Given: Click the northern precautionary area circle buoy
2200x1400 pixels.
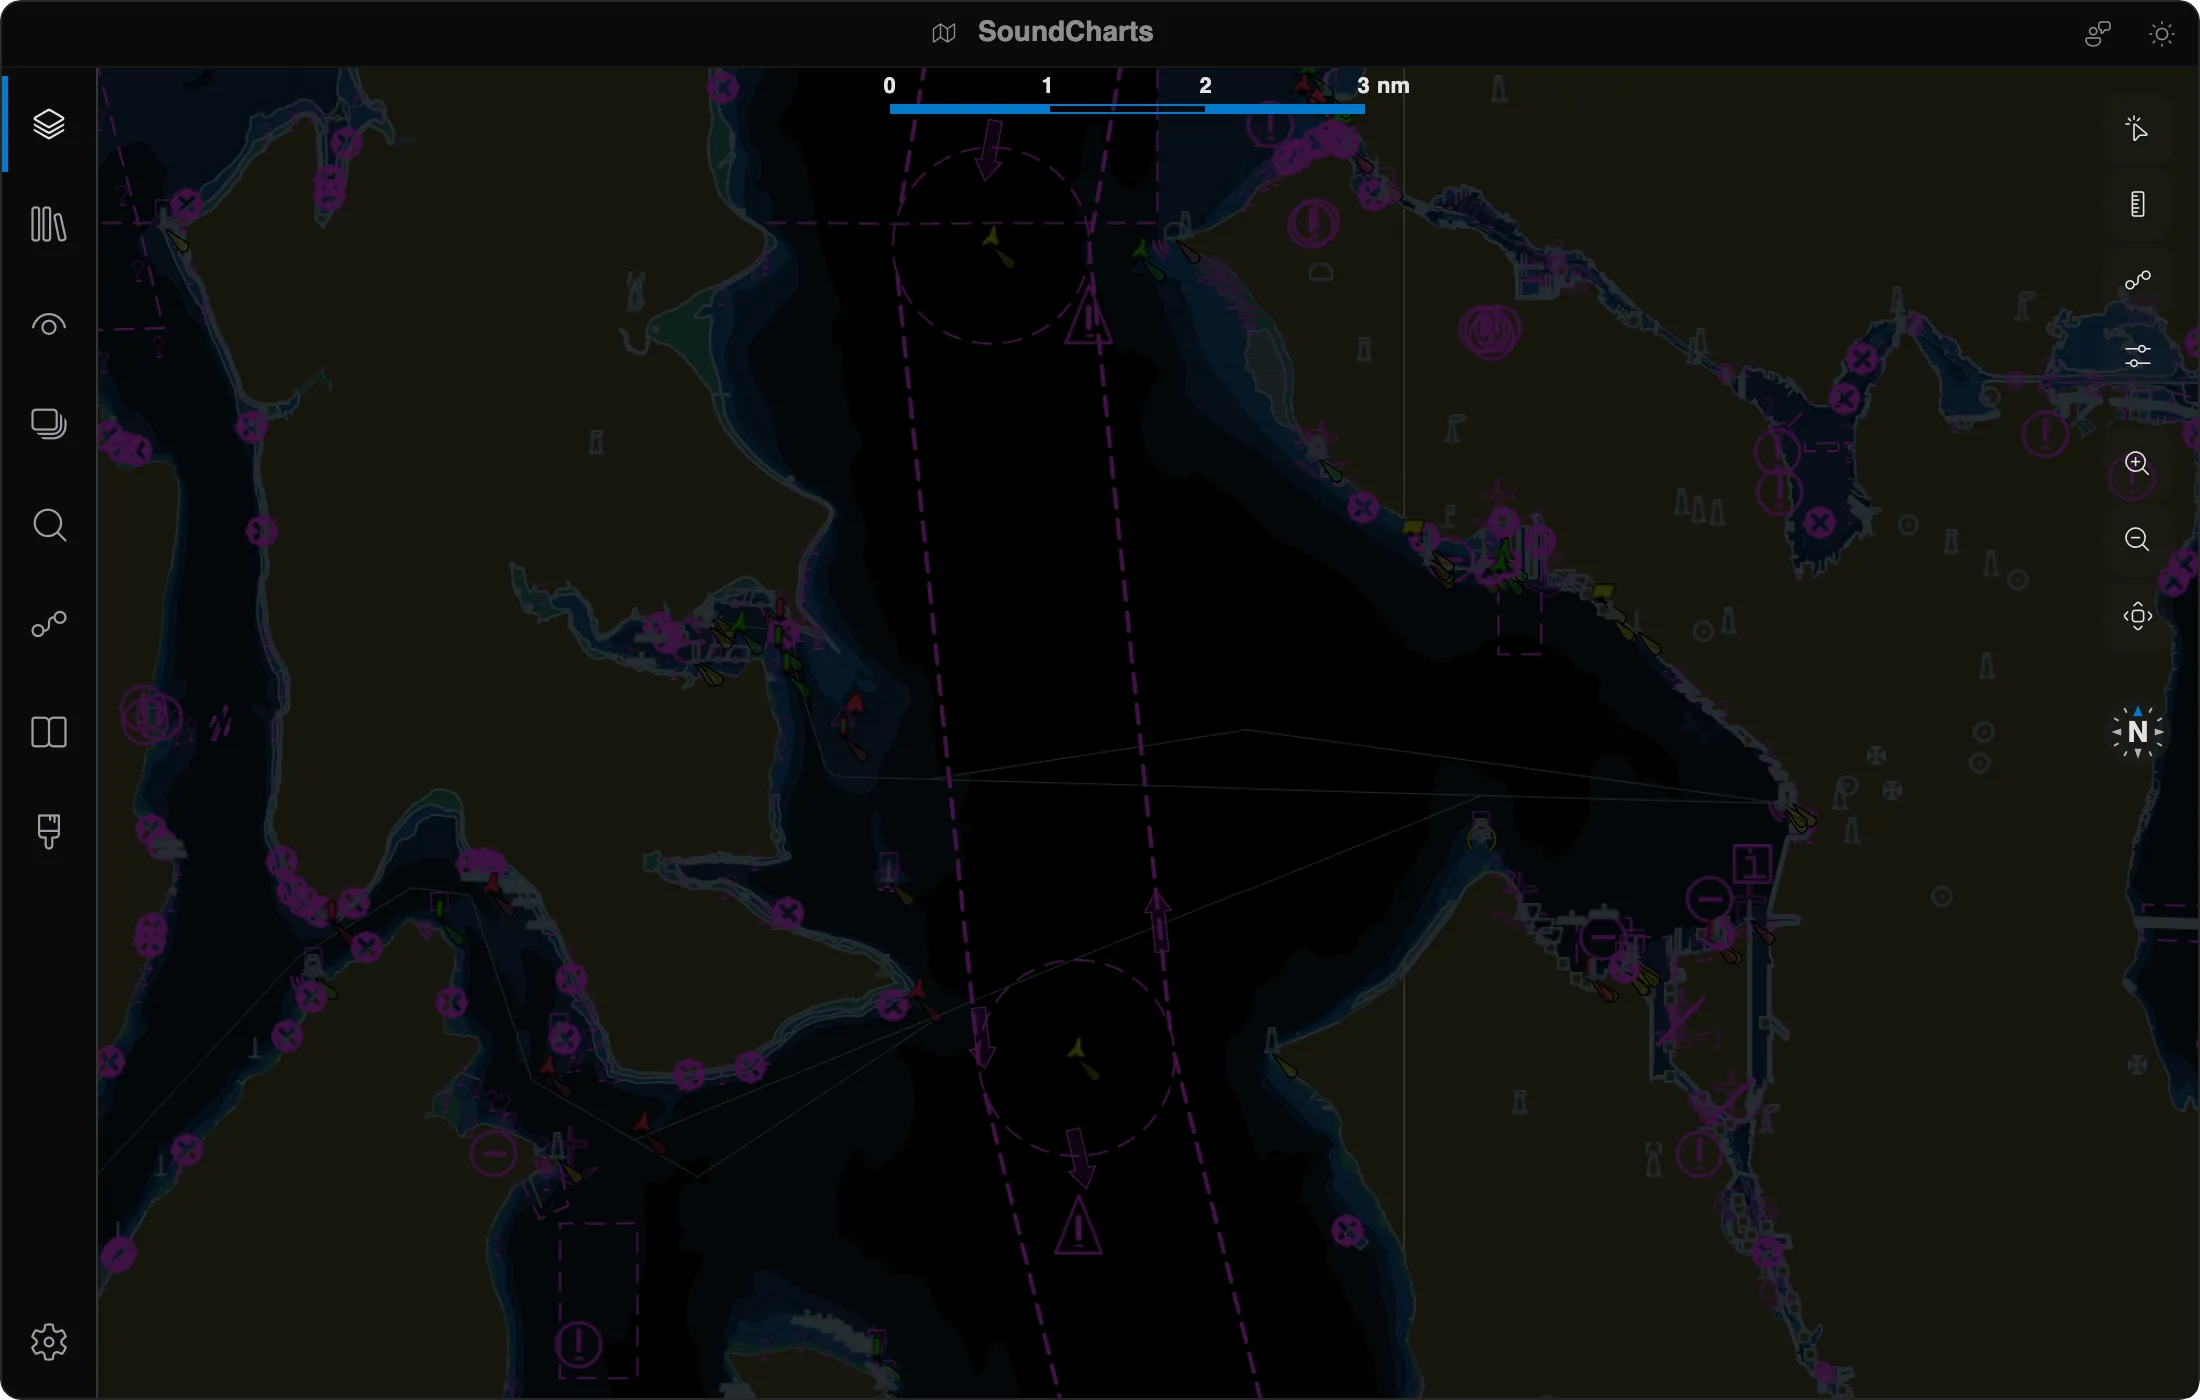Looking at the screenshot, I should point(991,238).
